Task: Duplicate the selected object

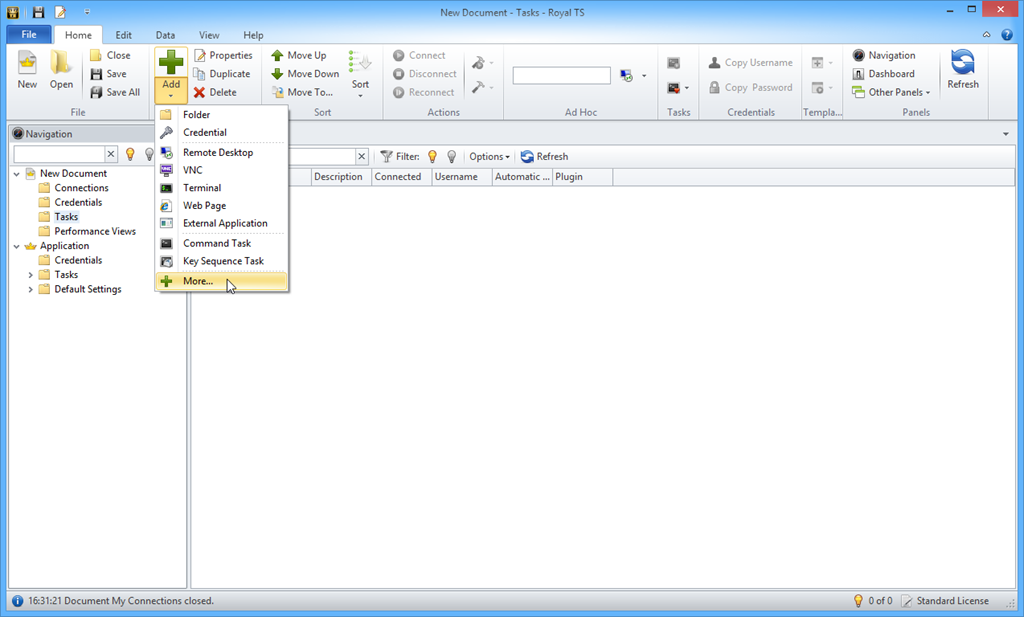Action: coord(221,74)
